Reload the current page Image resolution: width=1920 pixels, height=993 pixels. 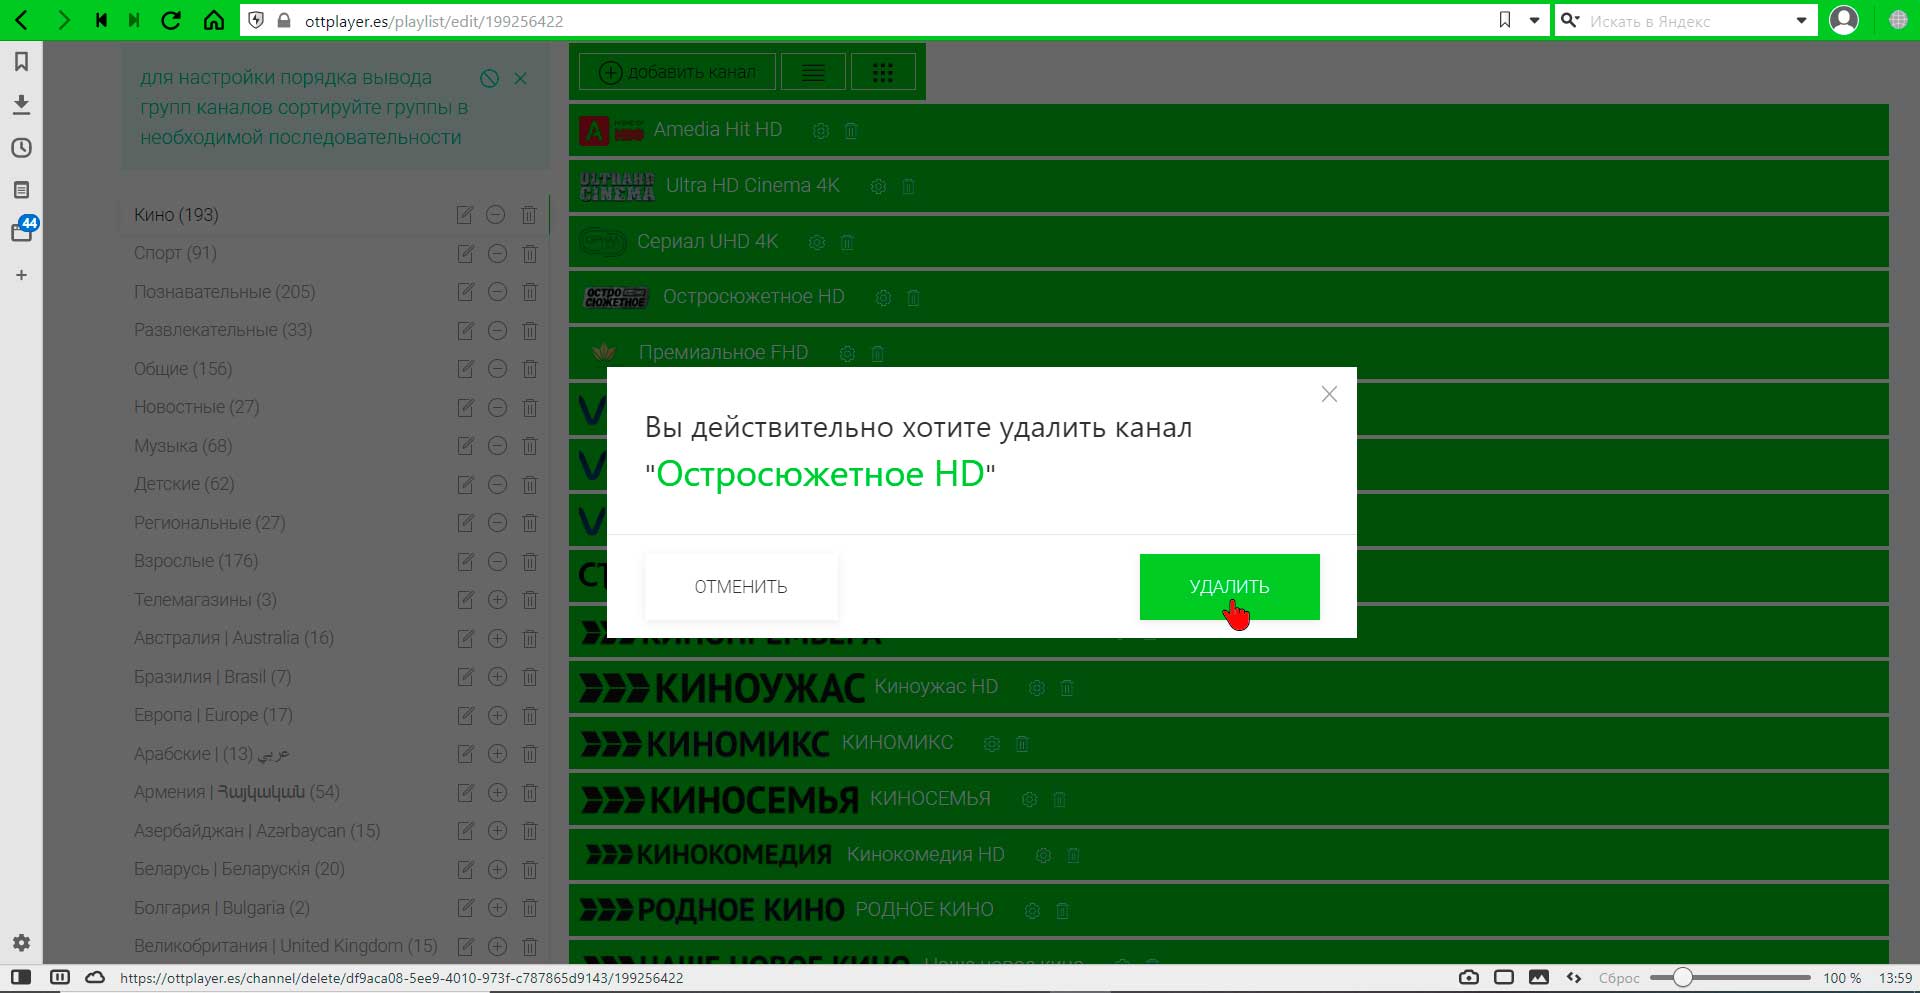171,20
